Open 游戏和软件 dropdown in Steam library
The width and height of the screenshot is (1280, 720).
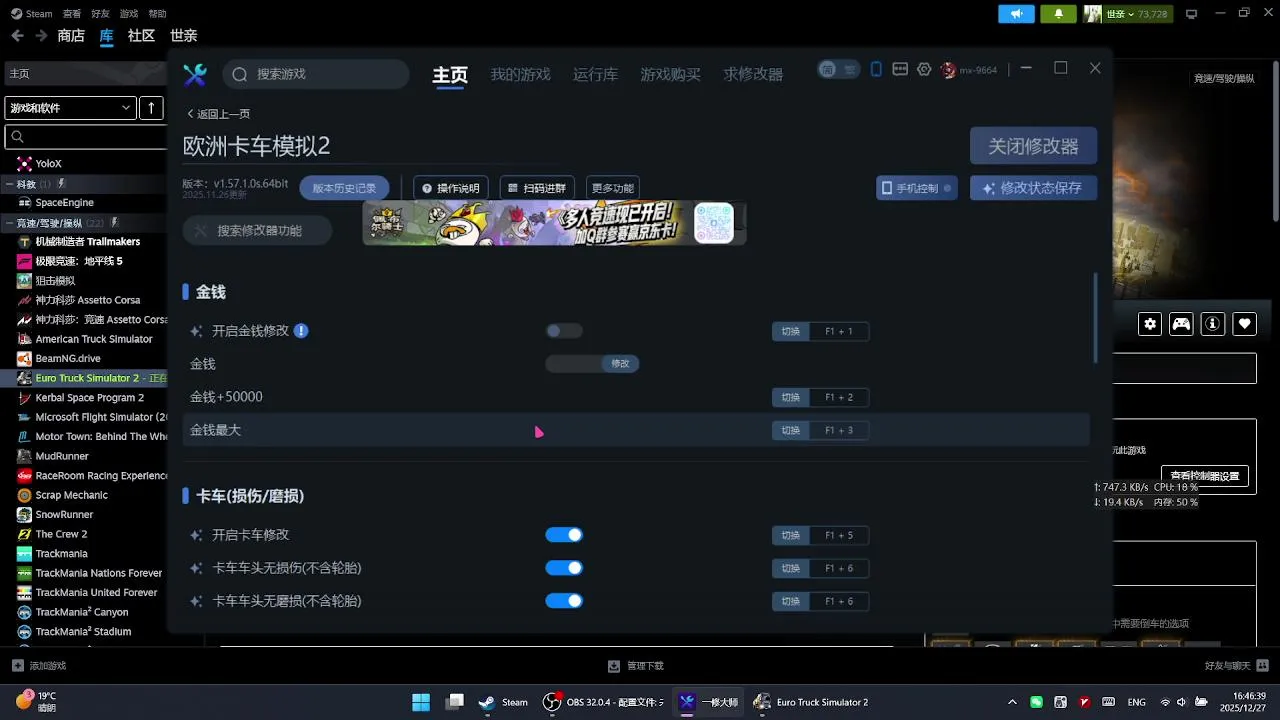[x=70, y=107]
